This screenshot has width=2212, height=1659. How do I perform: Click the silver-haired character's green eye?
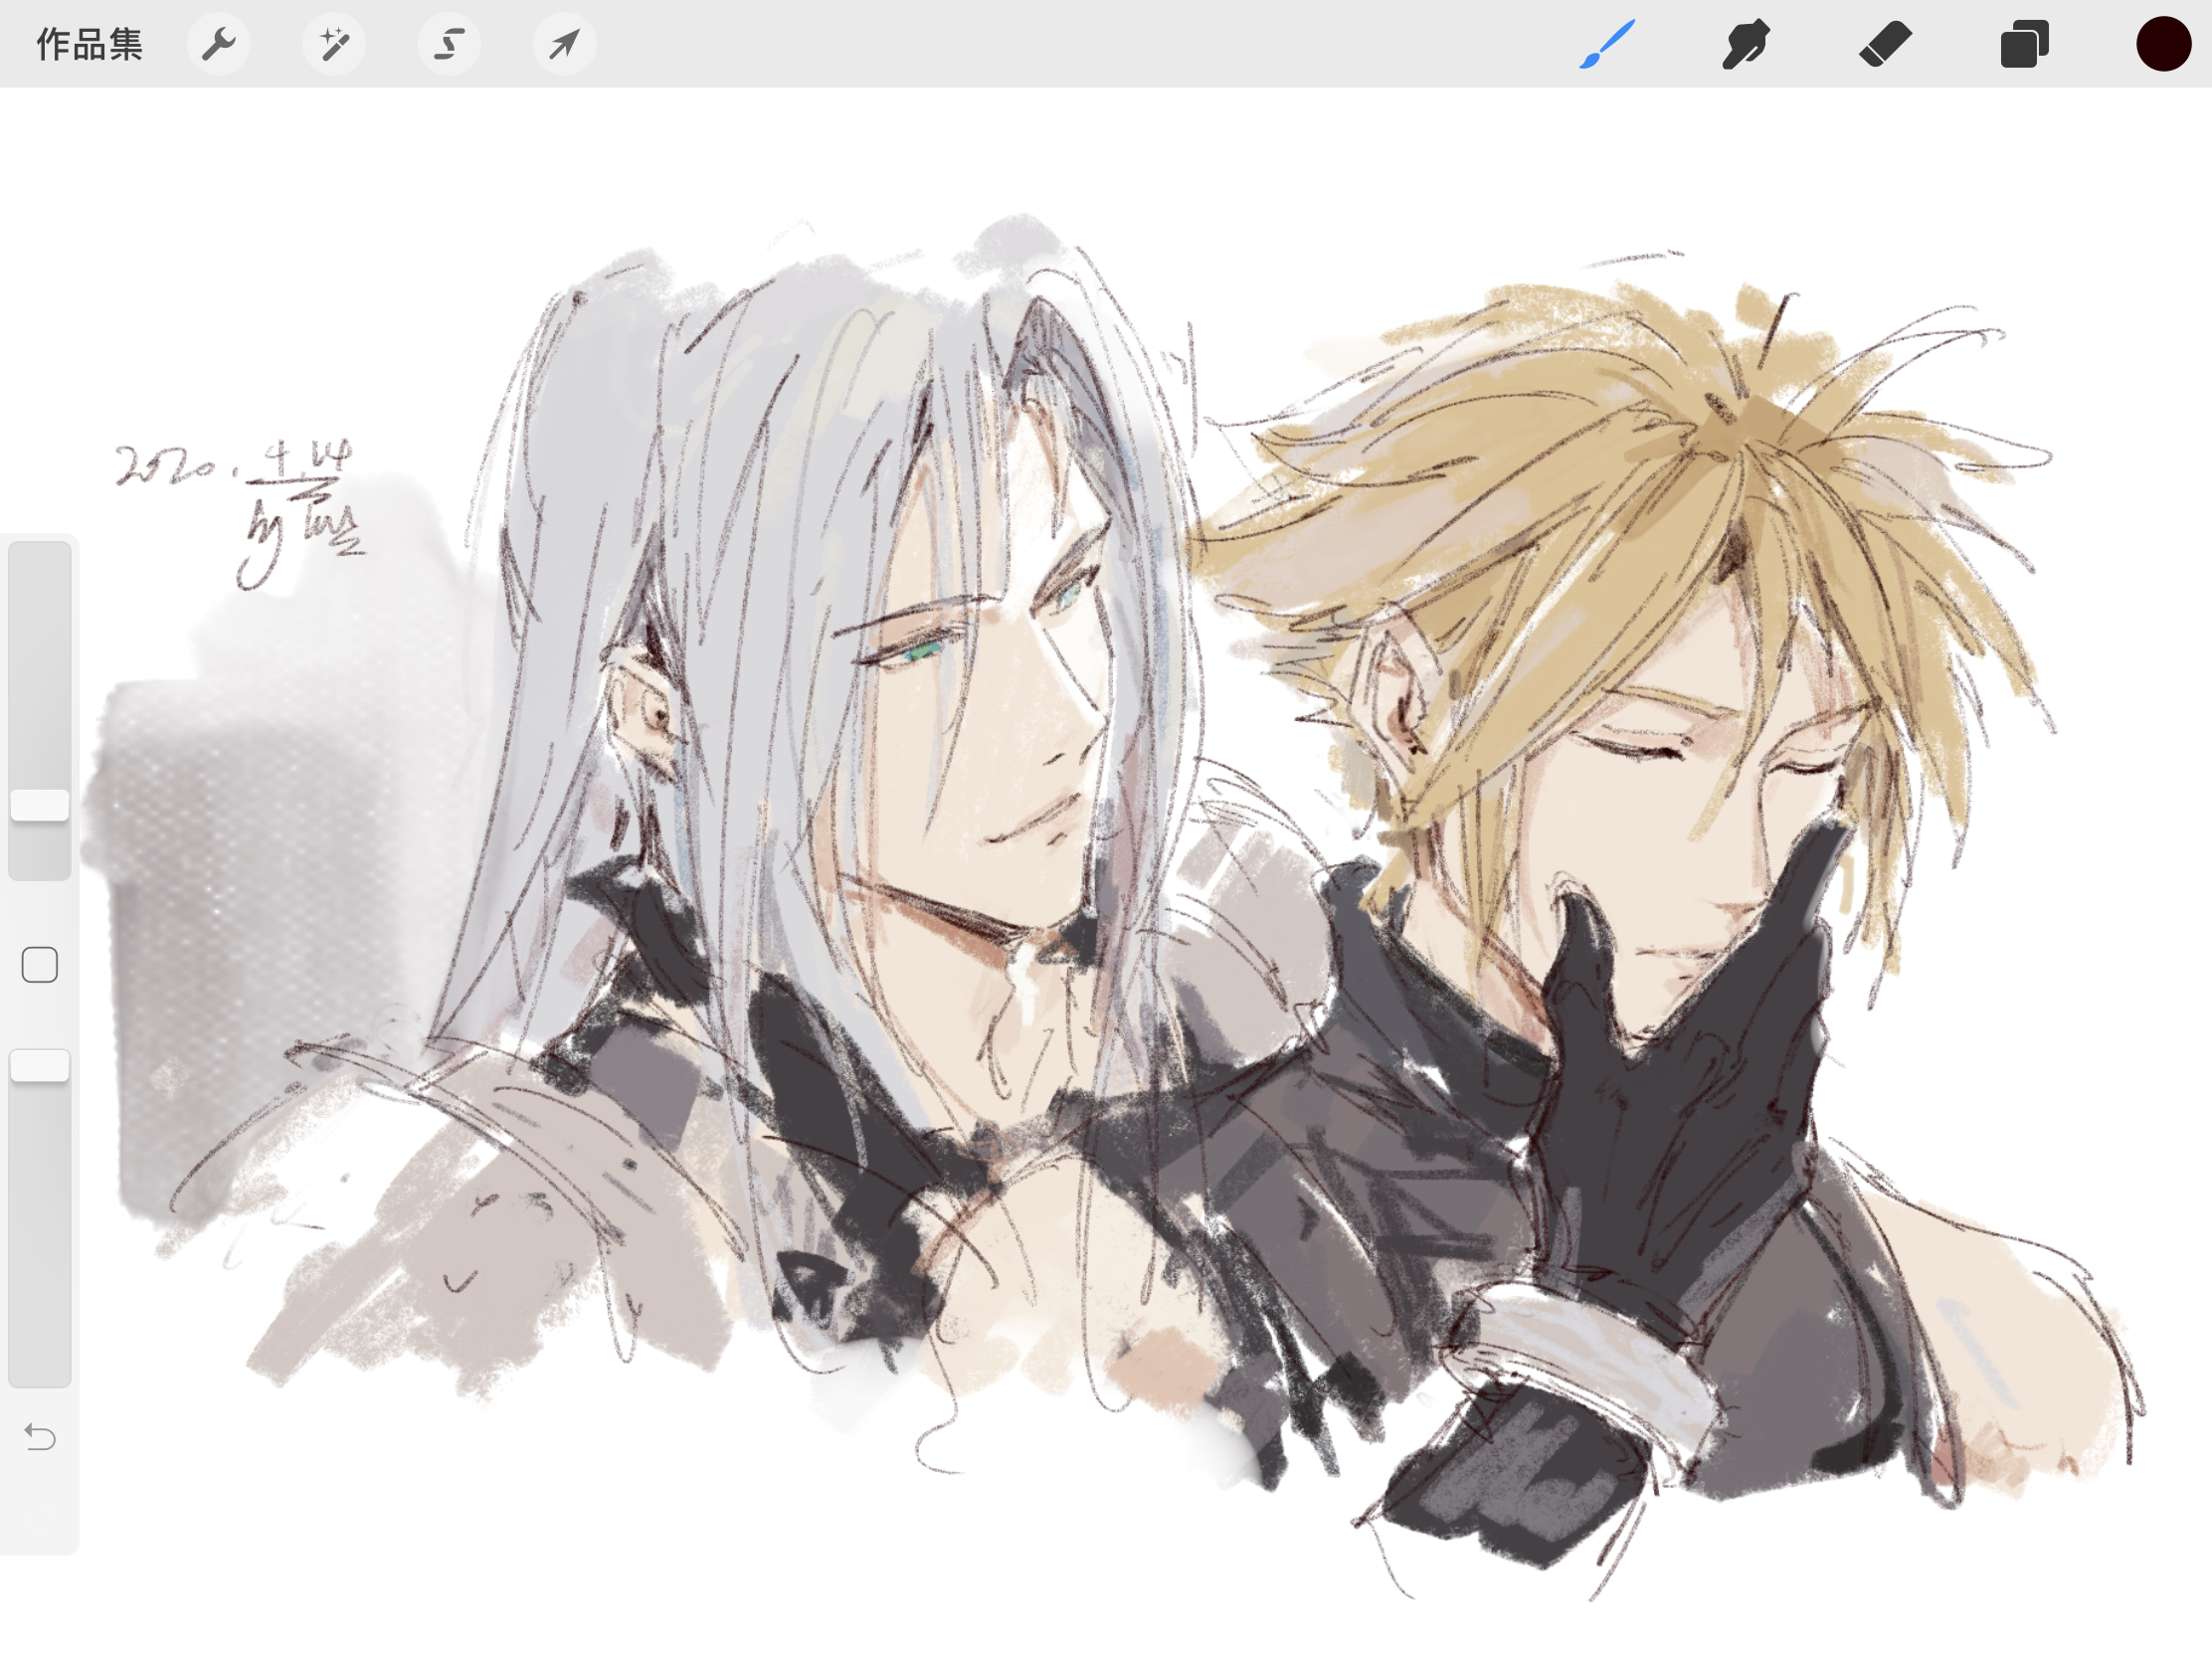point(922,652)
